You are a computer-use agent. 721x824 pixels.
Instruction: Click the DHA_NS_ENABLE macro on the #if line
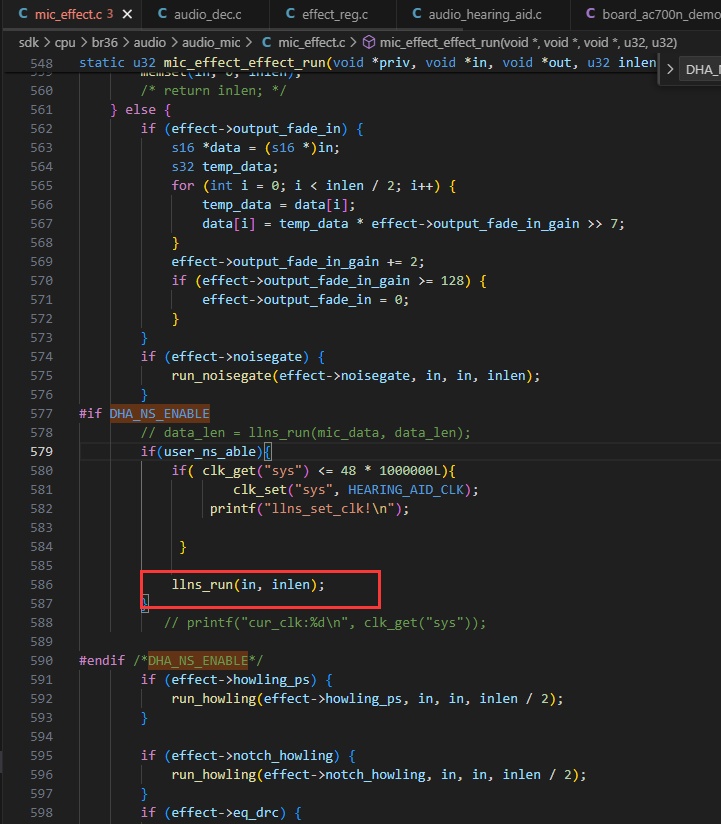(160, 414)
